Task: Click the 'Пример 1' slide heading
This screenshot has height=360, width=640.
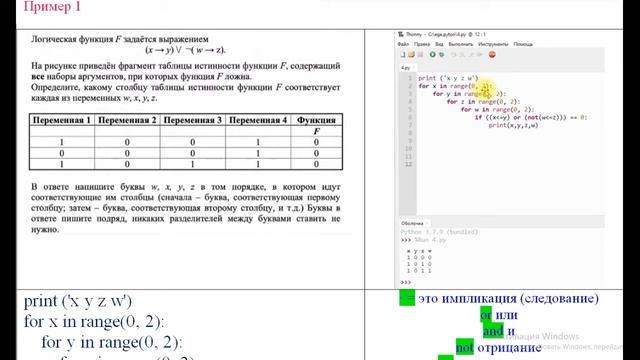Action: (x=52, y=7)
